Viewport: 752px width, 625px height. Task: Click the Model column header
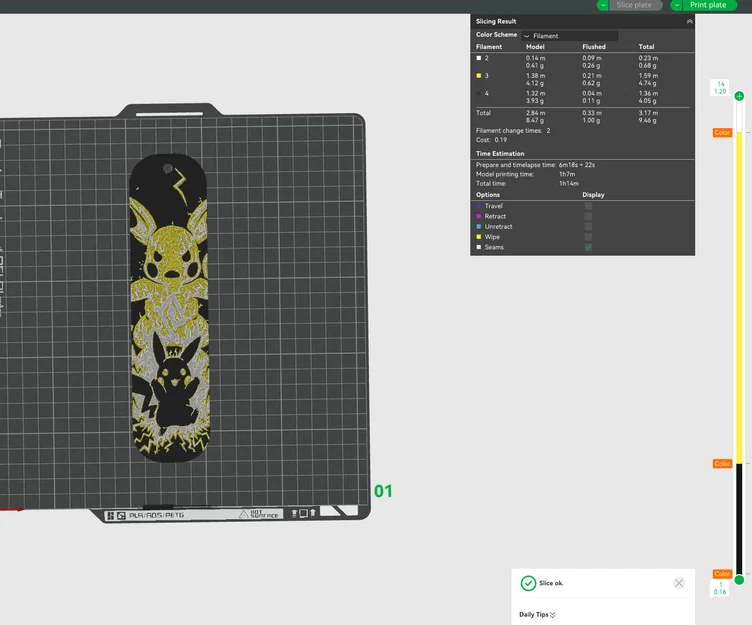(x=535, y=47)
